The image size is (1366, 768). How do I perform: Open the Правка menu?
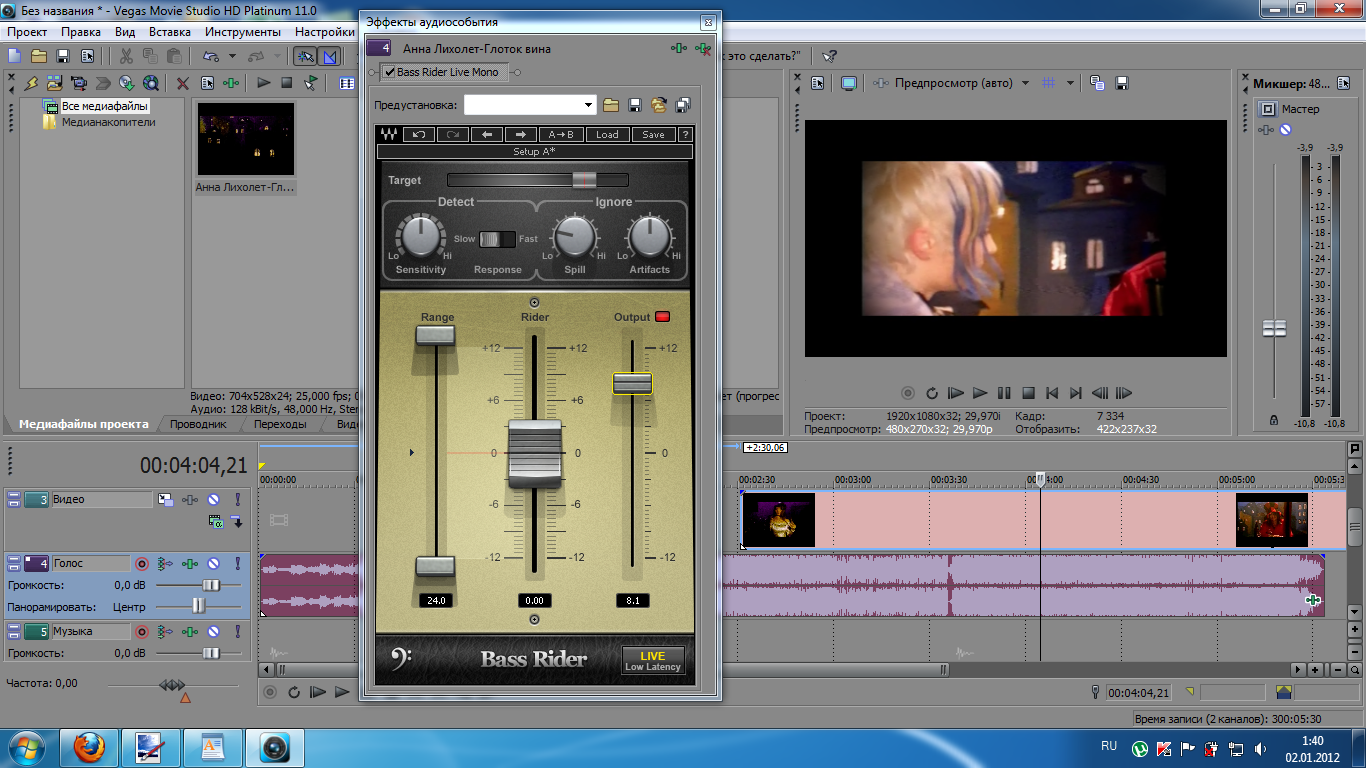[80, 32]
